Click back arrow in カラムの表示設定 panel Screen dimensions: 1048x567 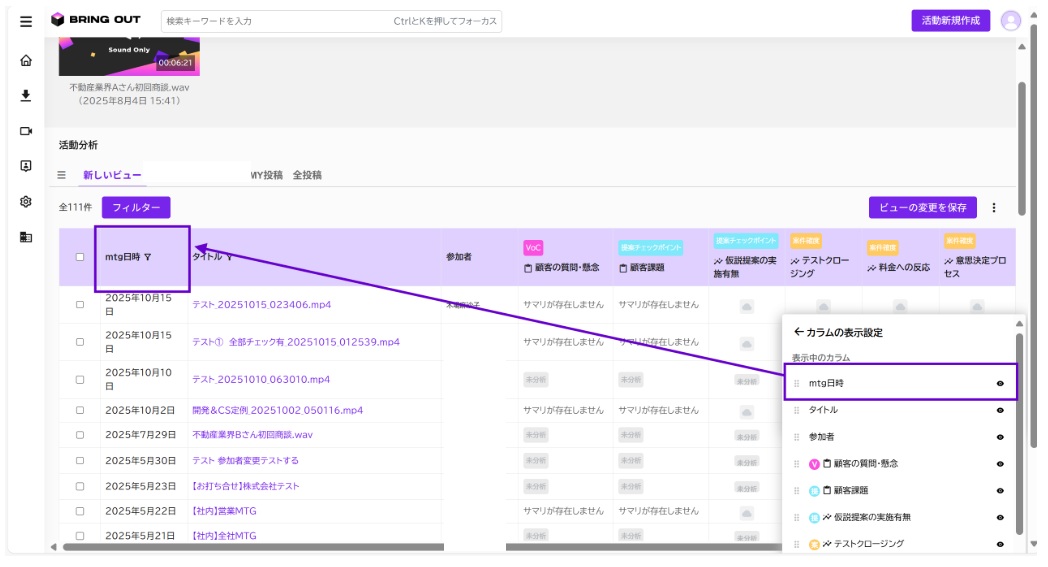pos(798,332)
